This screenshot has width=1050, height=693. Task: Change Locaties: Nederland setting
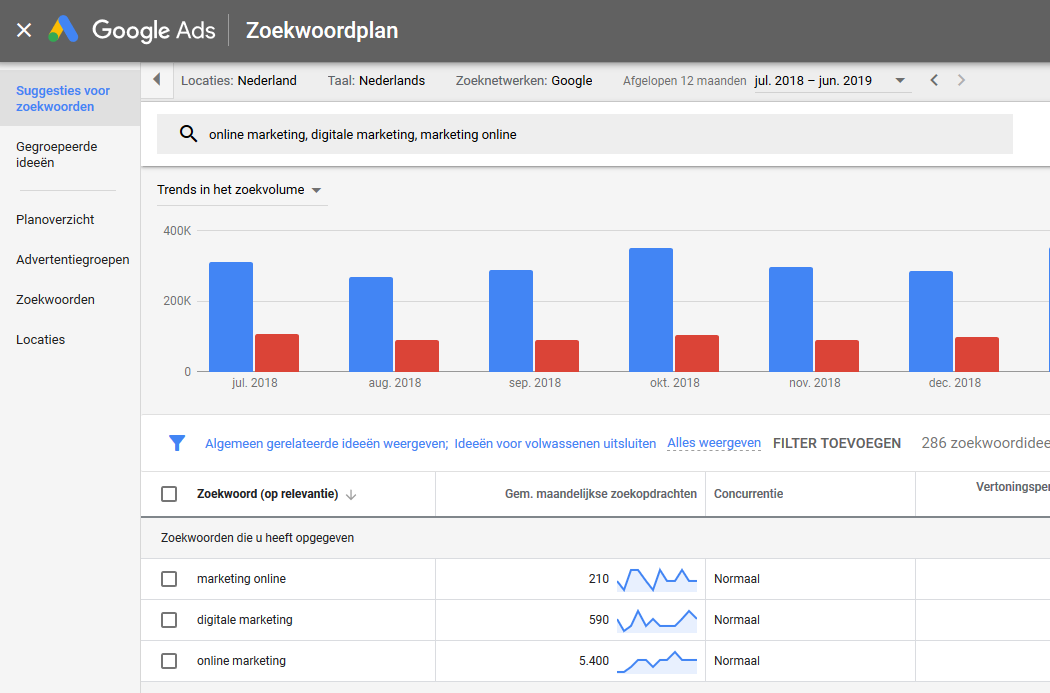point(238,80)
